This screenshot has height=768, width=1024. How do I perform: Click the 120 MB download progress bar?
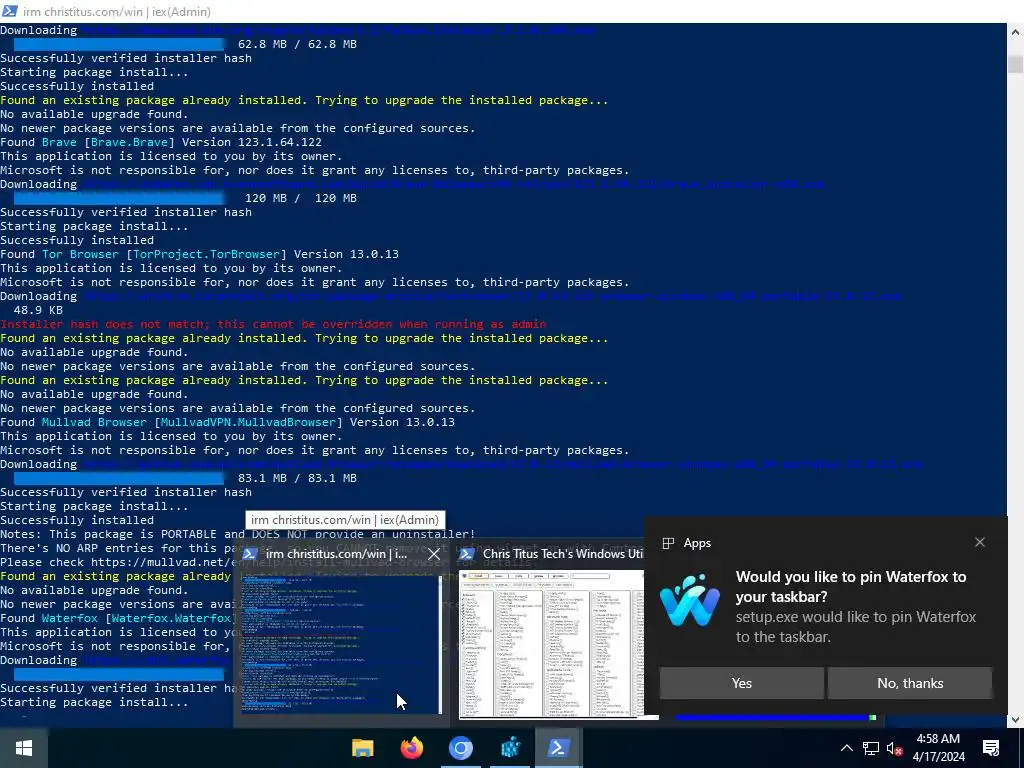[119, 198]
